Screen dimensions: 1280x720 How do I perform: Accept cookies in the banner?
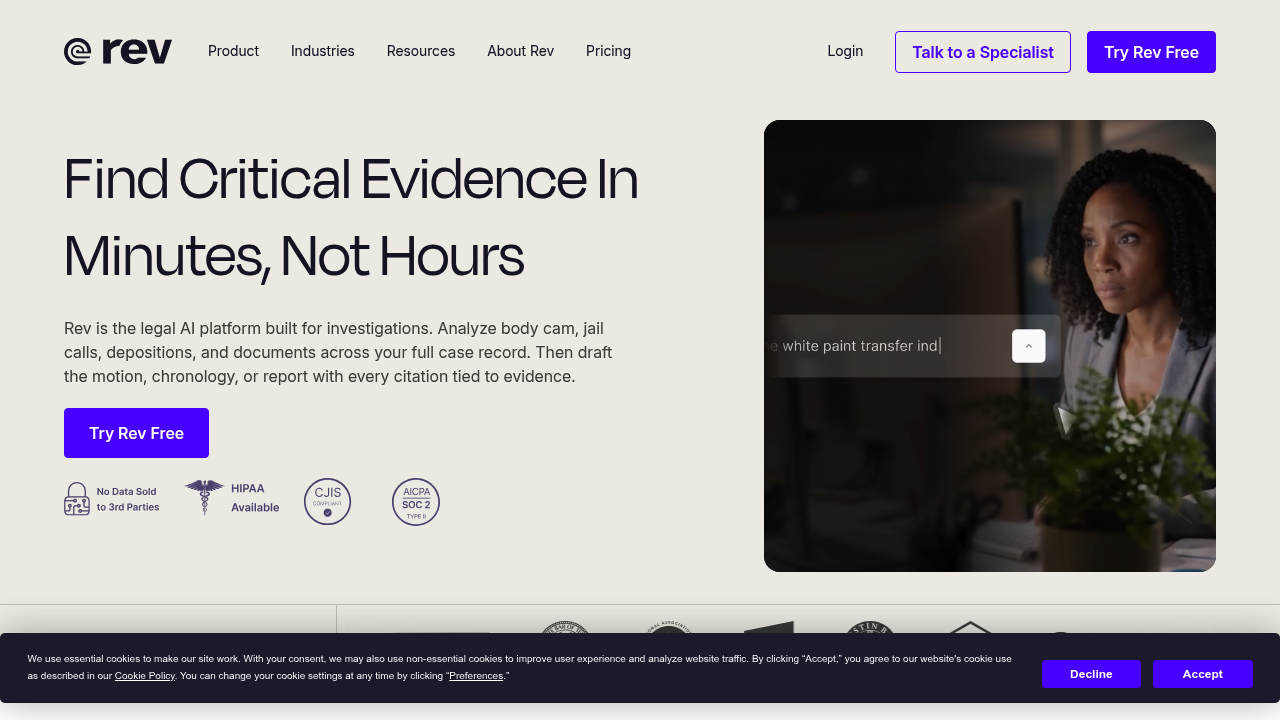[1203, 674]
